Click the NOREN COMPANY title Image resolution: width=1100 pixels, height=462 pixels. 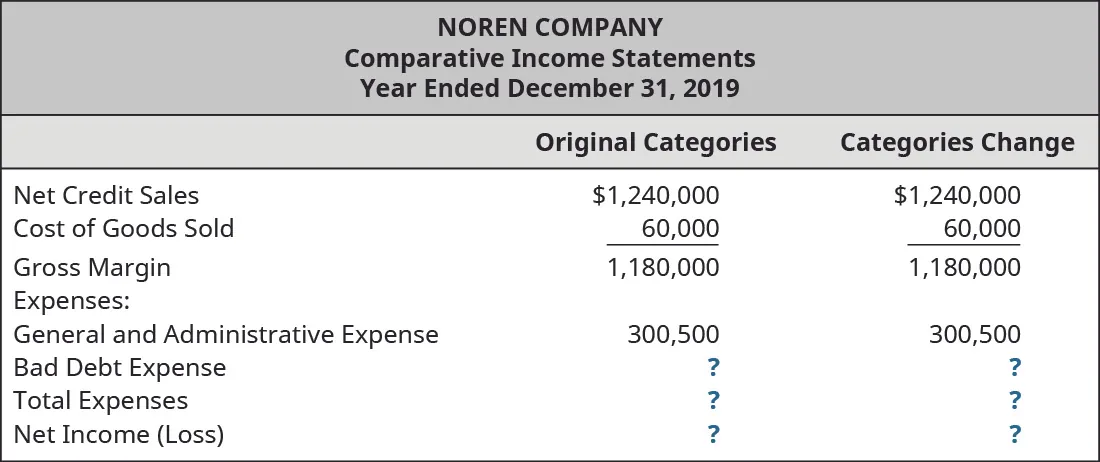pos(549,27)
